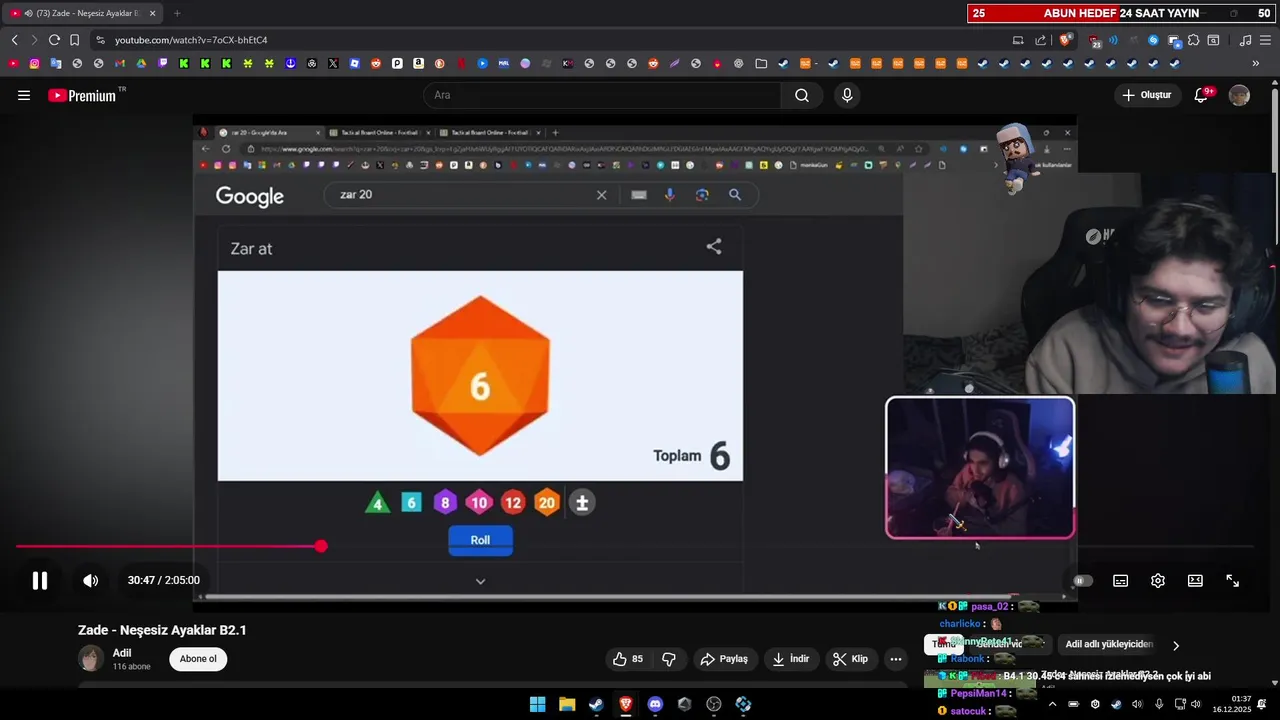Viewport: 1280px width, 720px height.
Task: Switch to theater mode
Action: pyautogui.click(x=1195, y=580)
